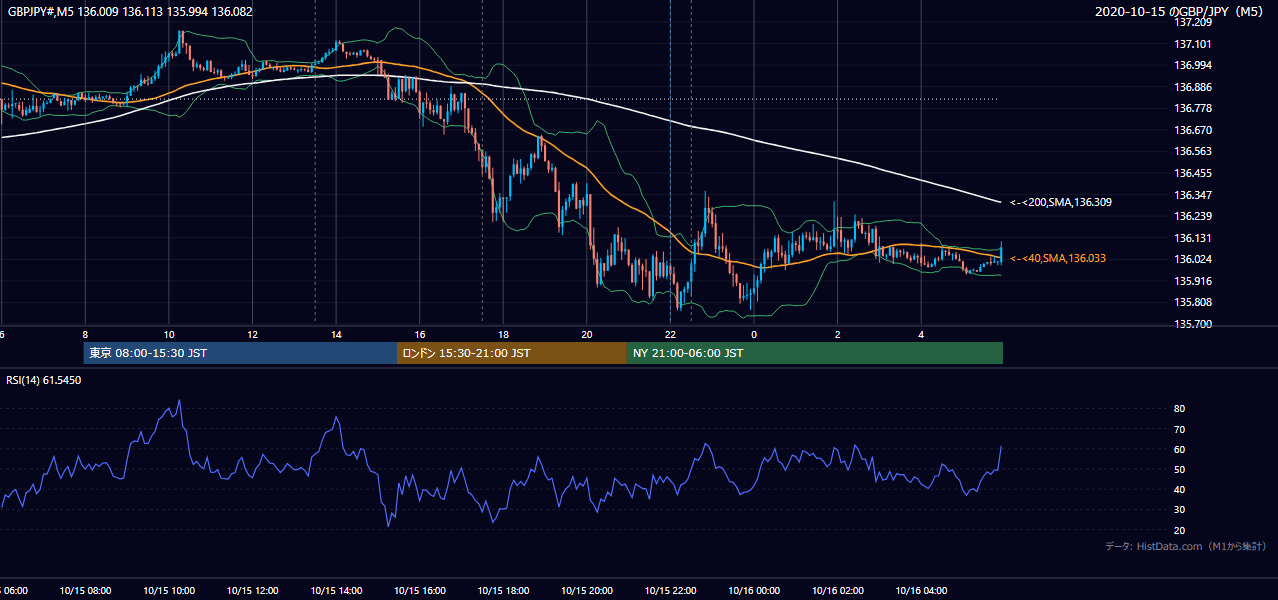Click price axis value 136.886
1278x600 pixels.
coord(1192,87)
